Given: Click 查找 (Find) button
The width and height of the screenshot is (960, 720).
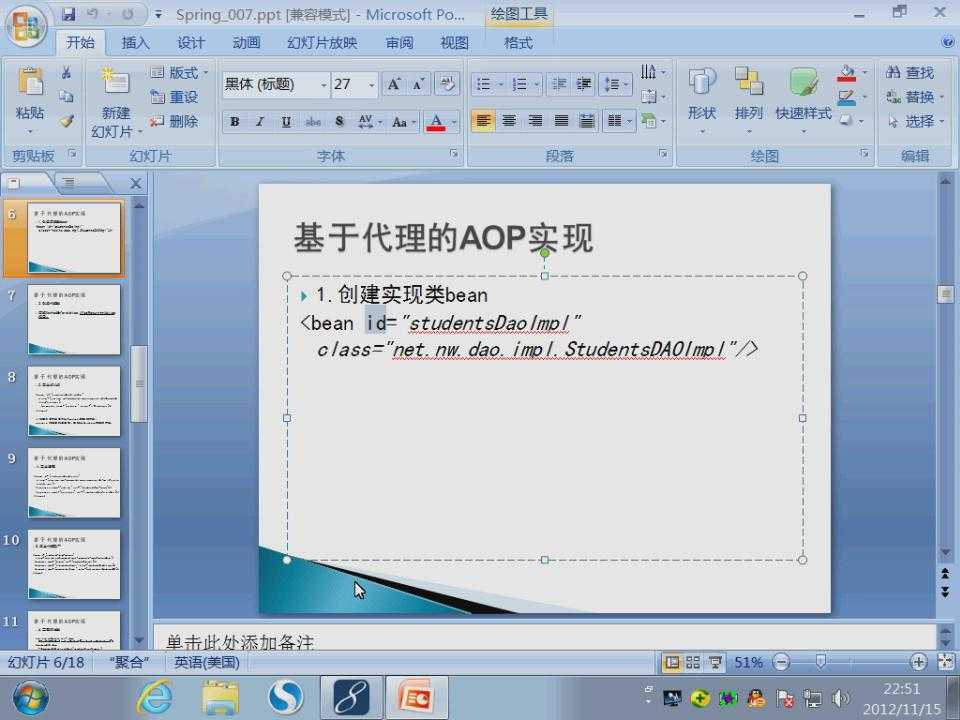Looking at the screenshot, I should tap(910, 72).
